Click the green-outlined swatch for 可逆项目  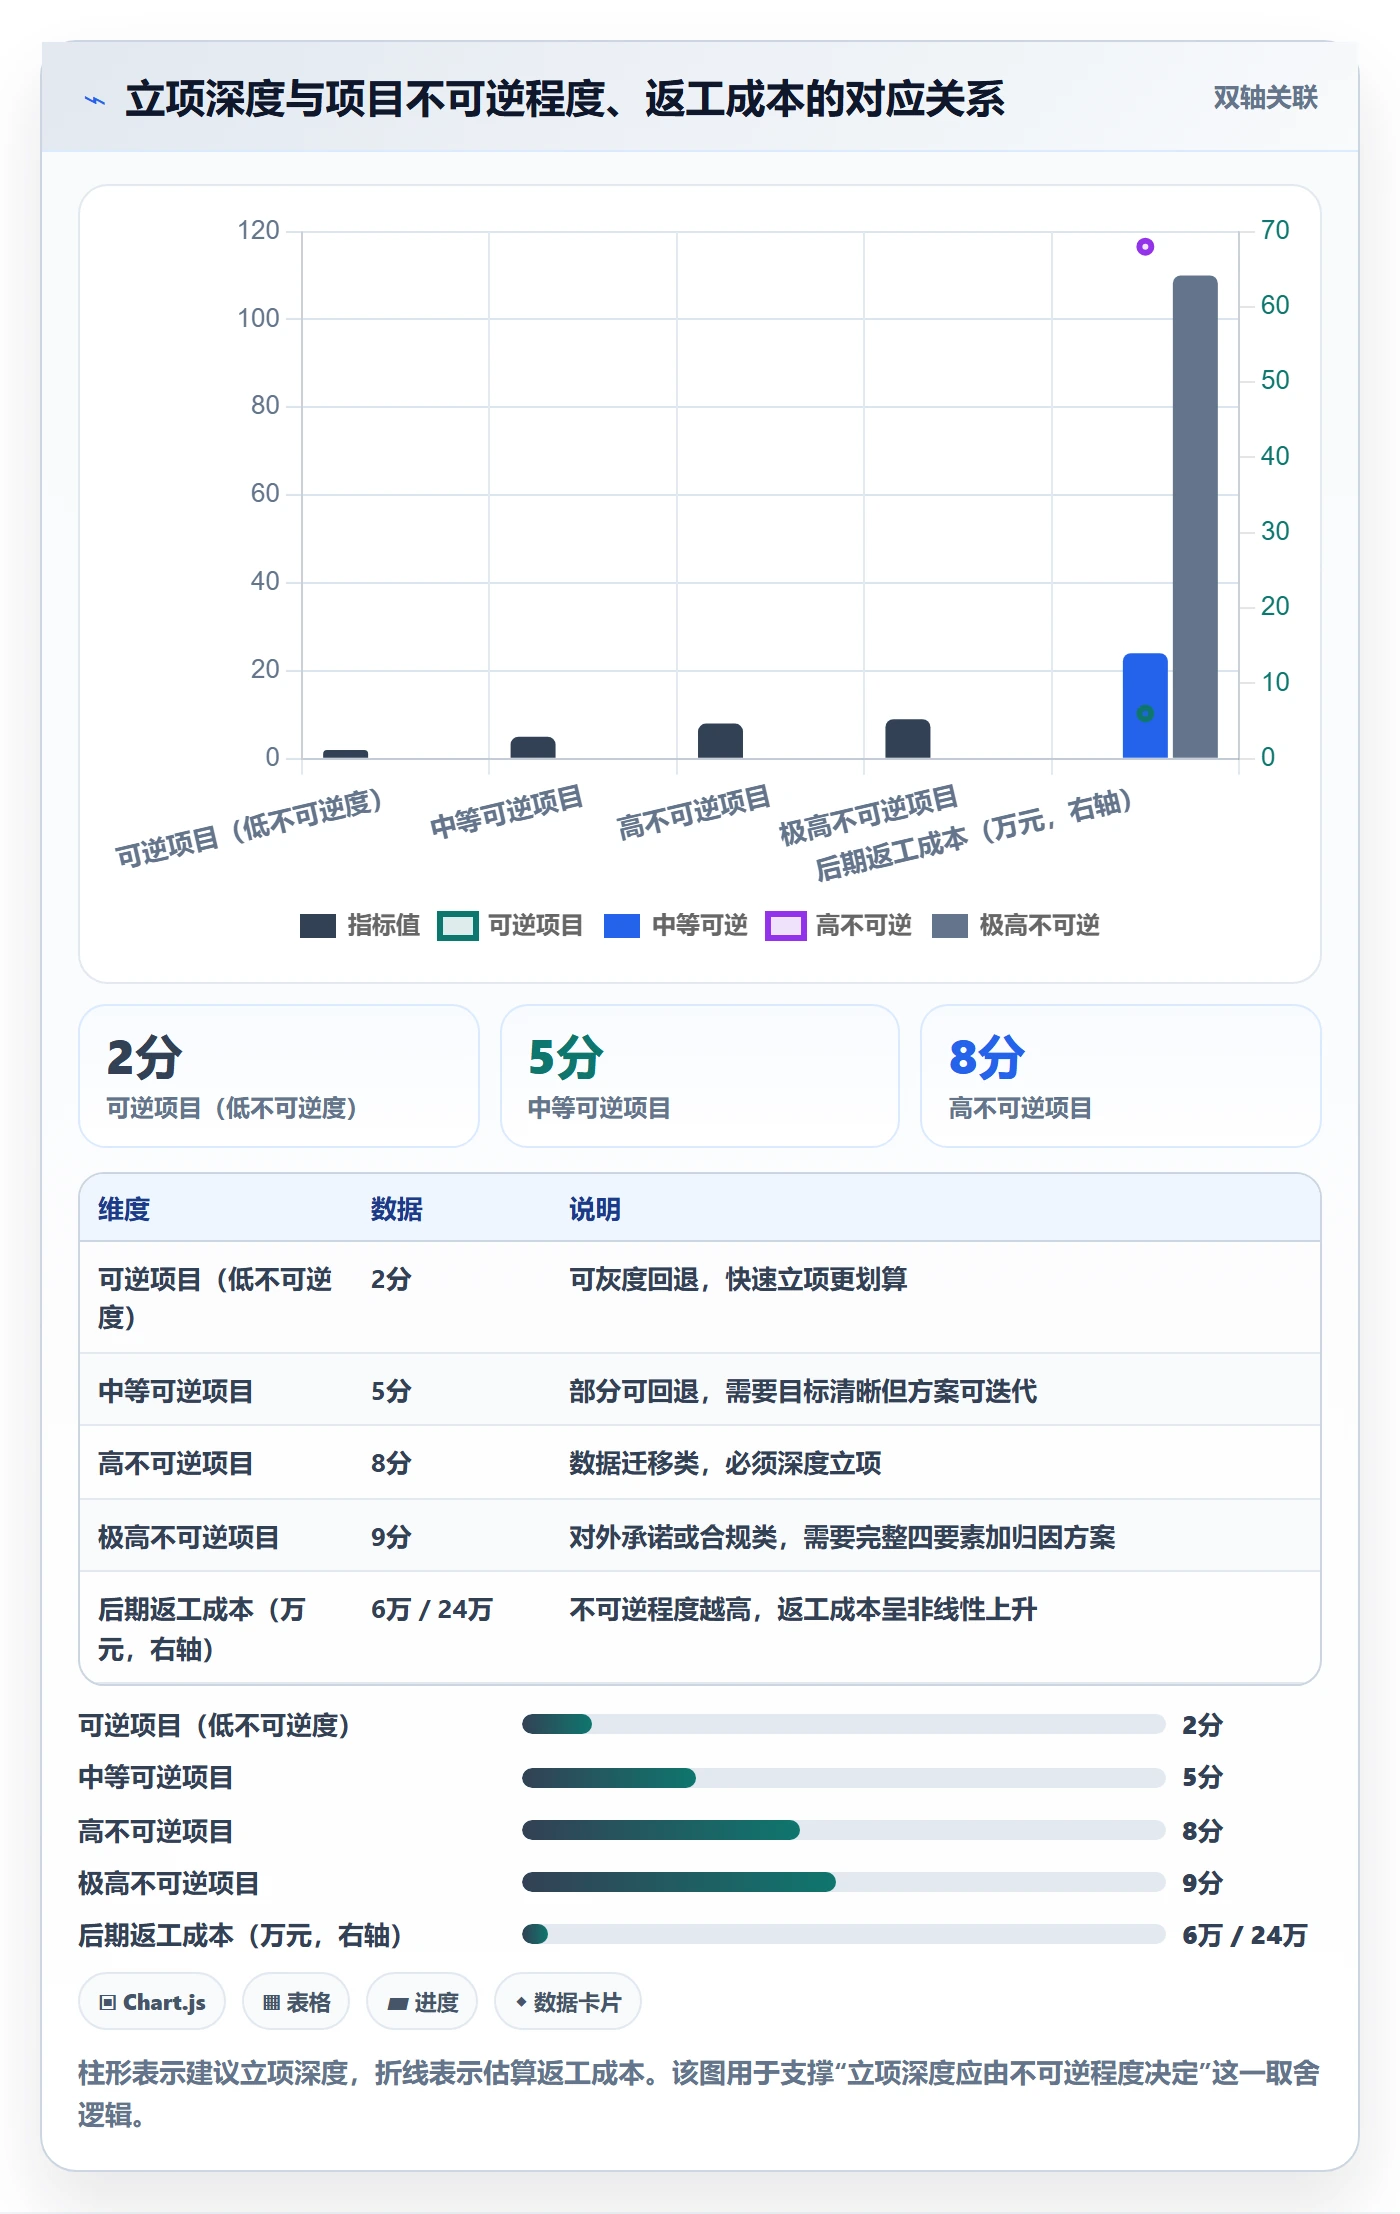pyautogui.click(x=458, y=926)
